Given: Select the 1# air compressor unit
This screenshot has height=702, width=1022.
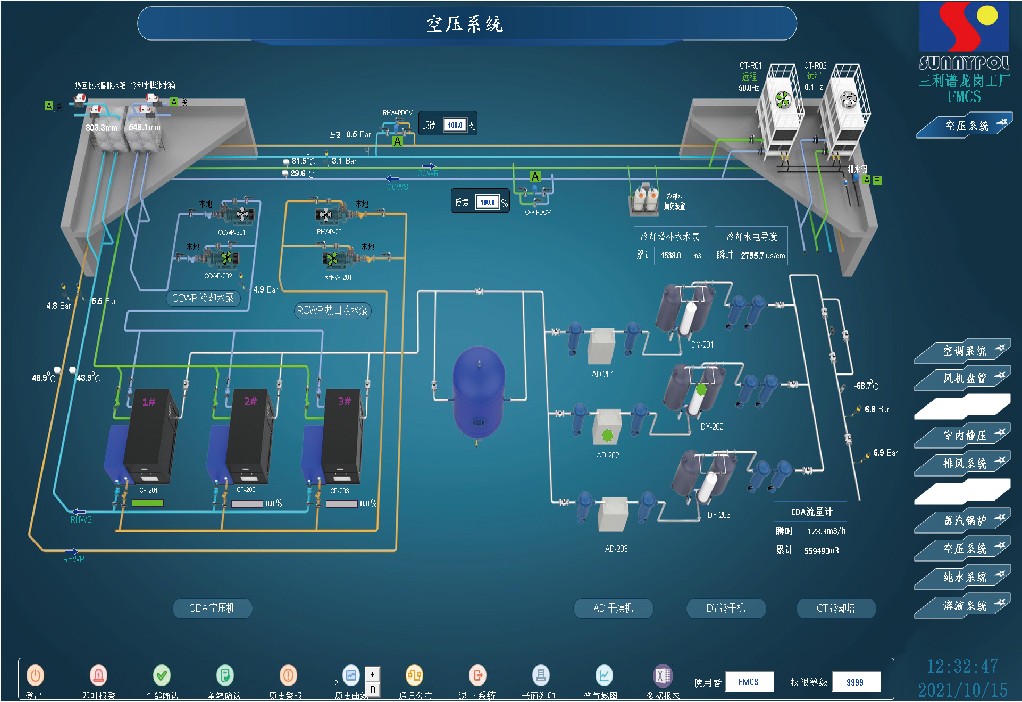Looking at the screenshot, I should tap(149, 436).
